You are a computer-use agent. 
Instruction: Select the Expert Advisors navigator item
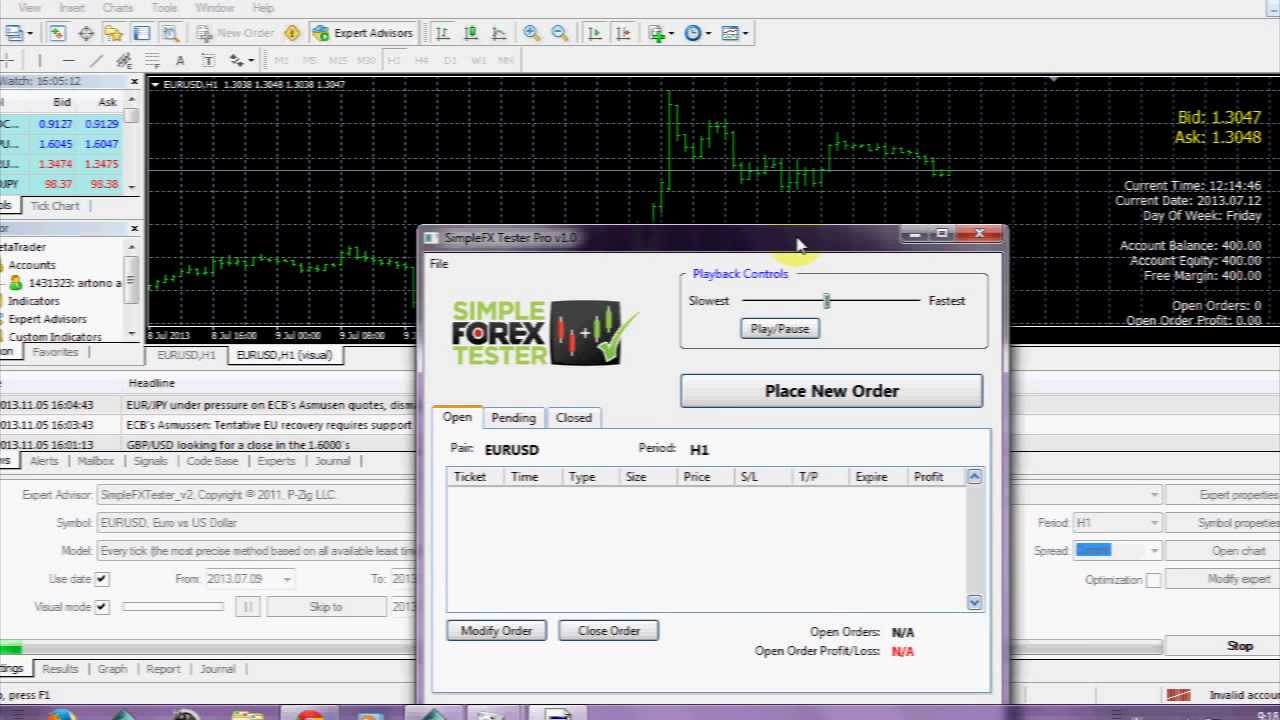47,319
